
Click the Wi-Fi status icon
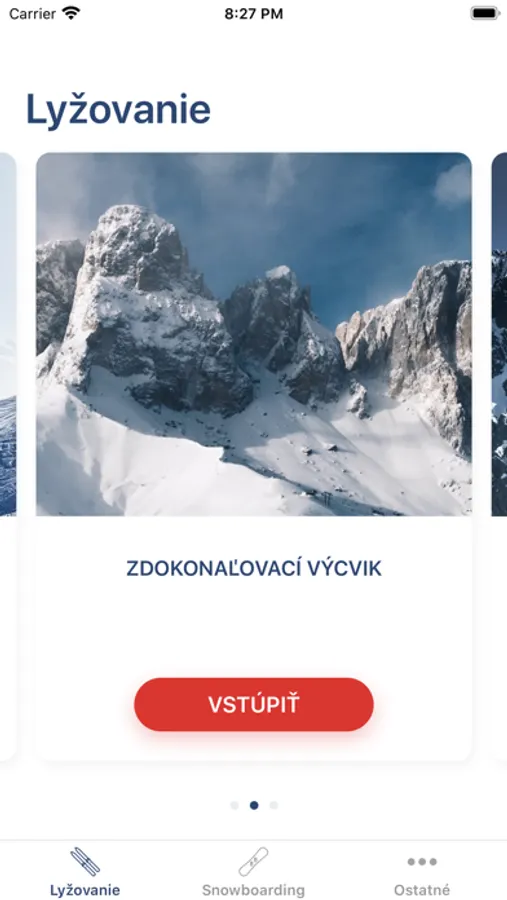pyautogui.click(x=71, y=13)
